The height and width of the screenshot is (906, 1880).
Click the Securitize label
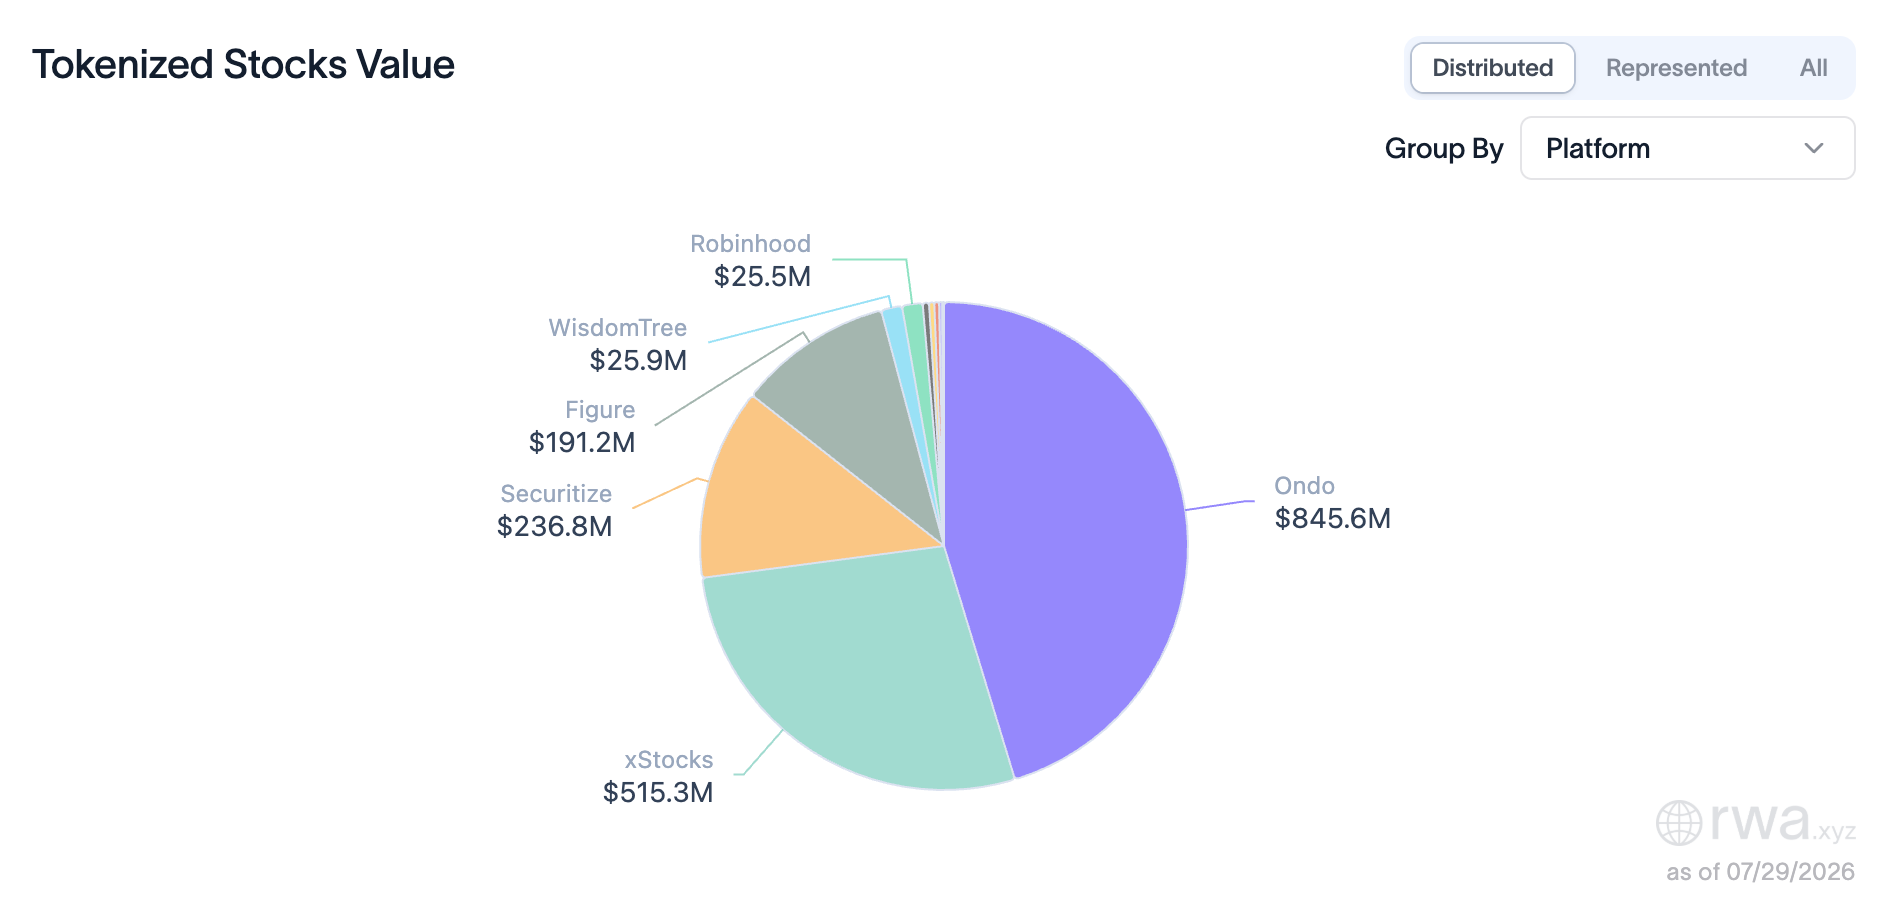click(x=556, y=494)
